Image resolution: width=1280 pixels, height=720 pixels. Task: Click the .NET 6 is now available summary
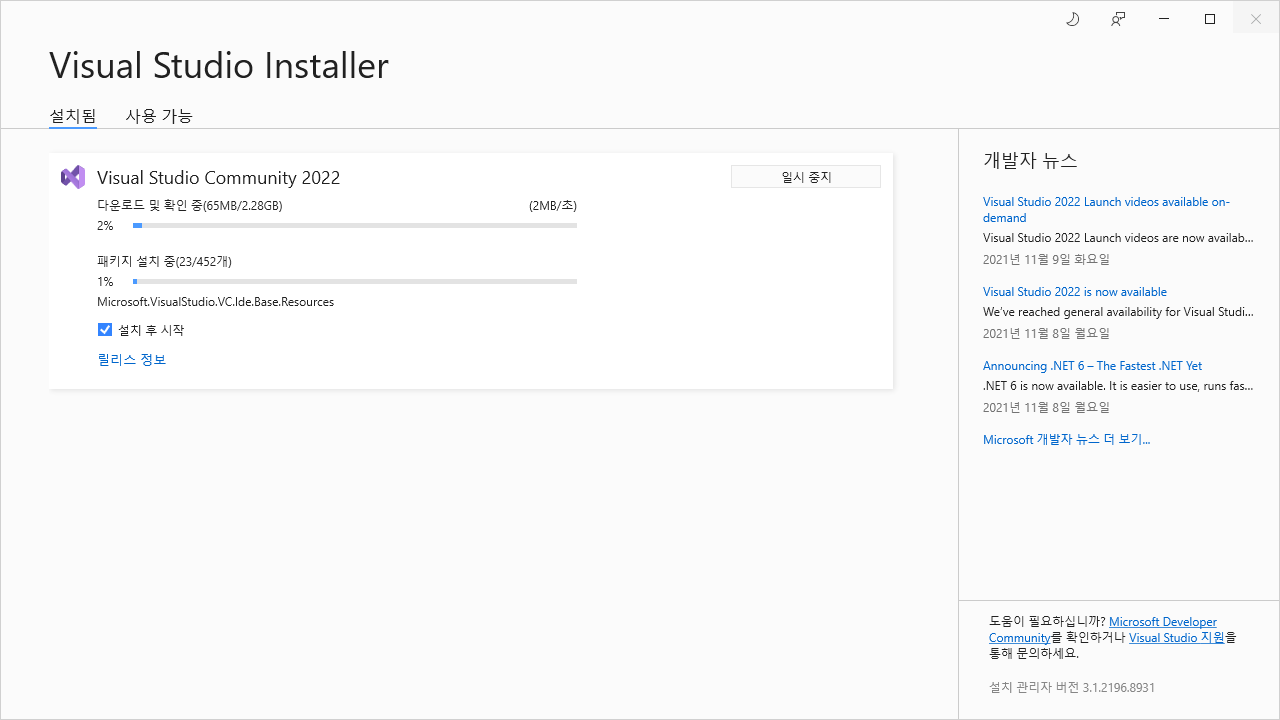pos(1118,386)
